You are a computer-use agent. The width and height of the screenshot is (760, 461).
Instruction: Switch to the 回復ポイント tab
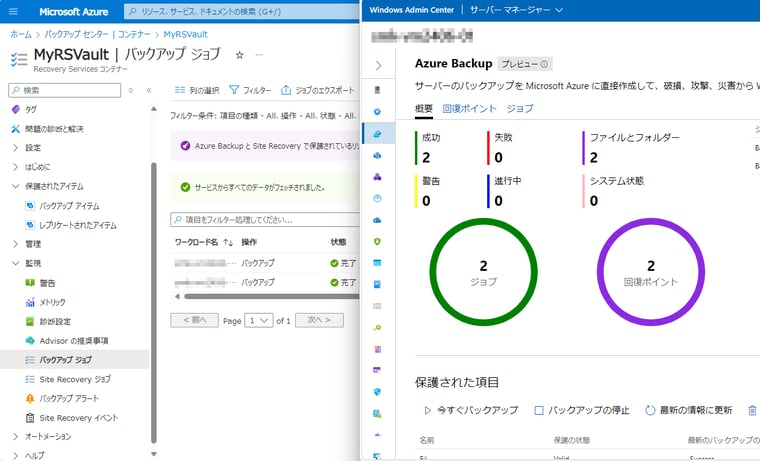point(469,109)
